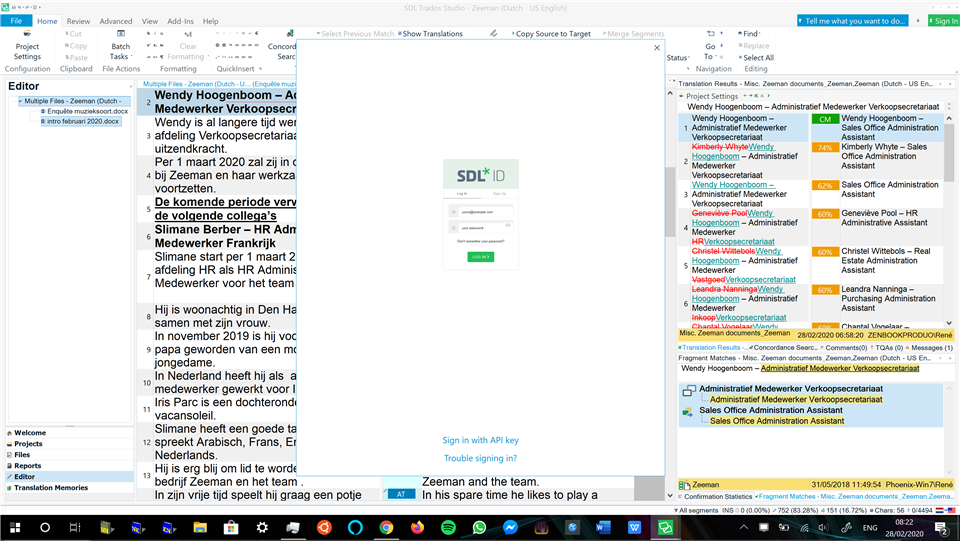Click the SDL ID login form thumbnail
This screenshot has height=541, width=960.
click(x=481, y=214)
